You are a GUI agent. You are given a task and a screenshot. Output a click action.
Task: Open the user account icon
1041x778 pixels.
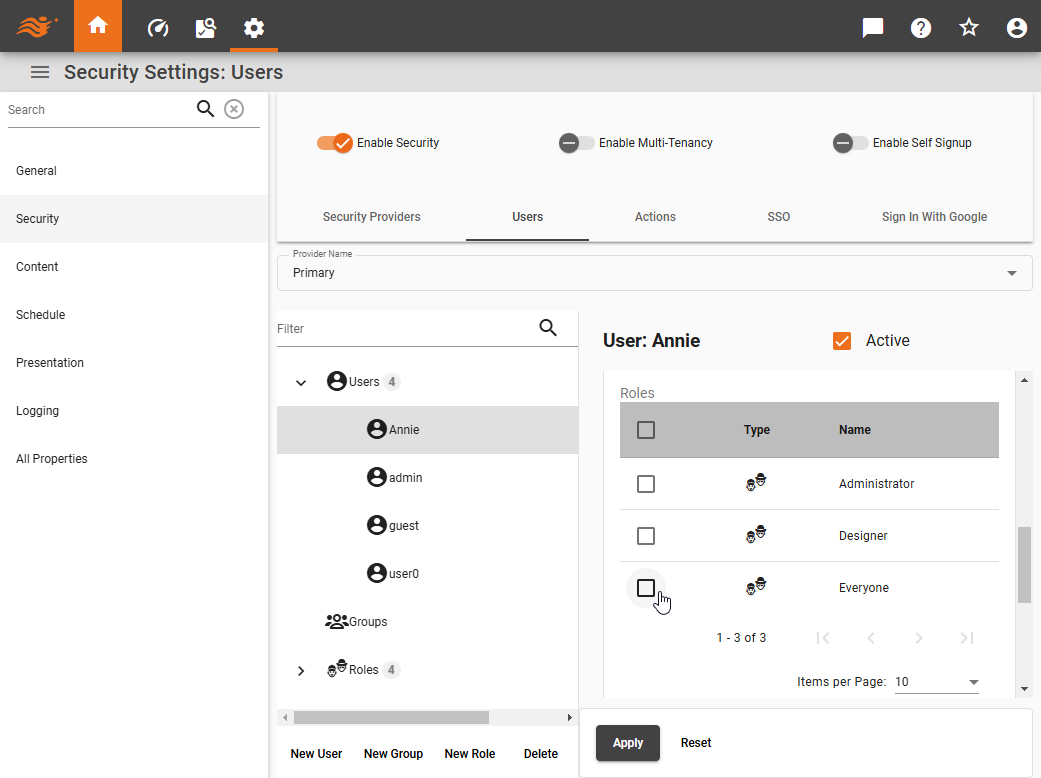[1016, 27]
